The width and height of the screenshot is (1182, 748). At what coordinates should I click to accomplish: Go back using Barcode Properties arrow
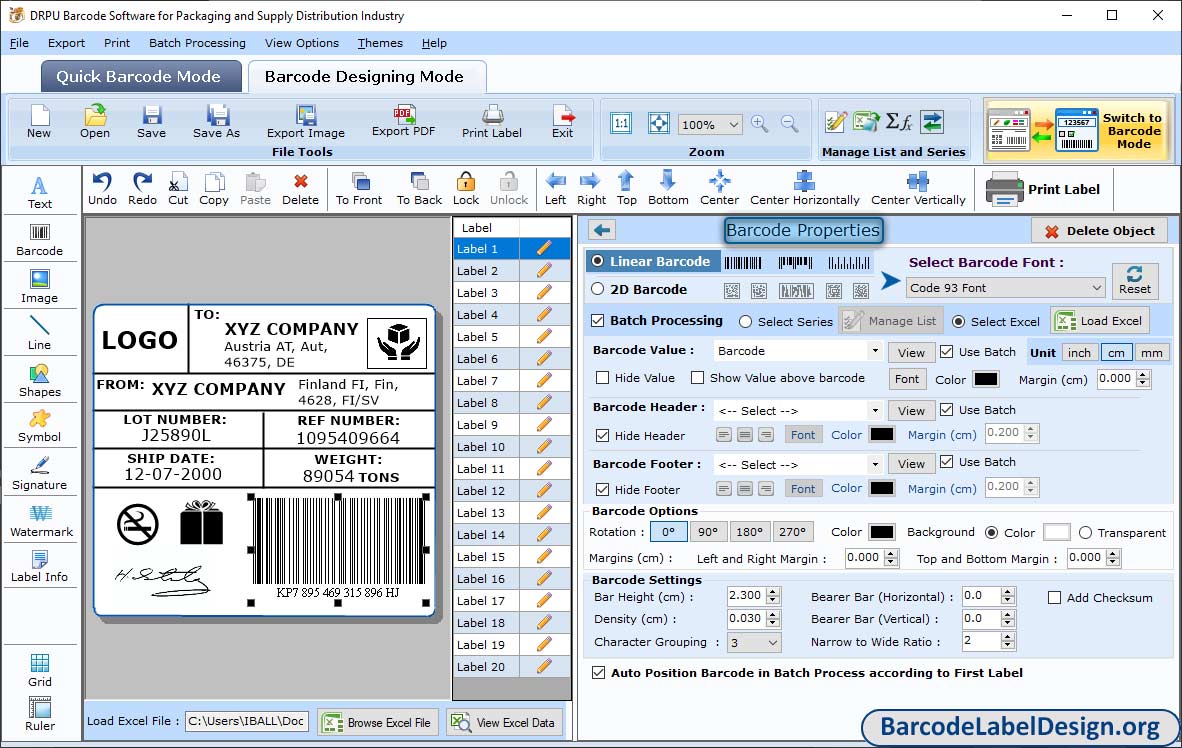coord(602,230)
